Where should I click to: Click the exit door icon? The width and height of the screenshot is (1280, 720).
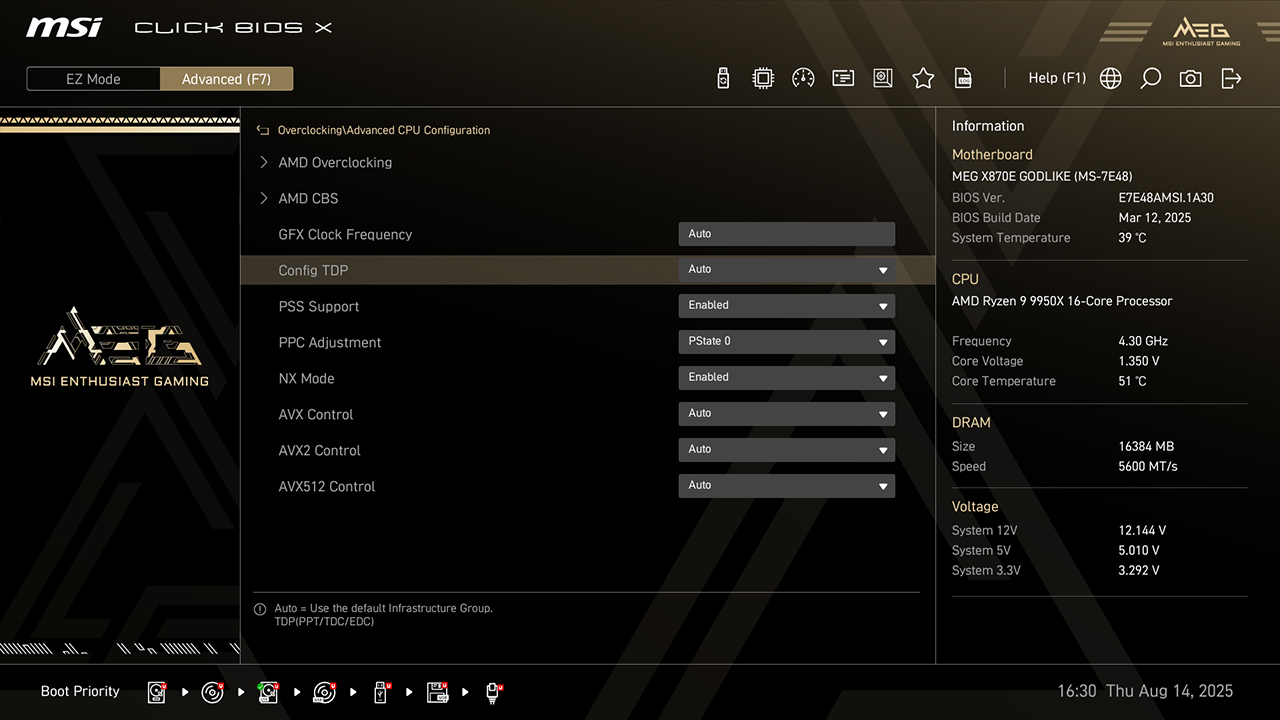[1231, 78]
